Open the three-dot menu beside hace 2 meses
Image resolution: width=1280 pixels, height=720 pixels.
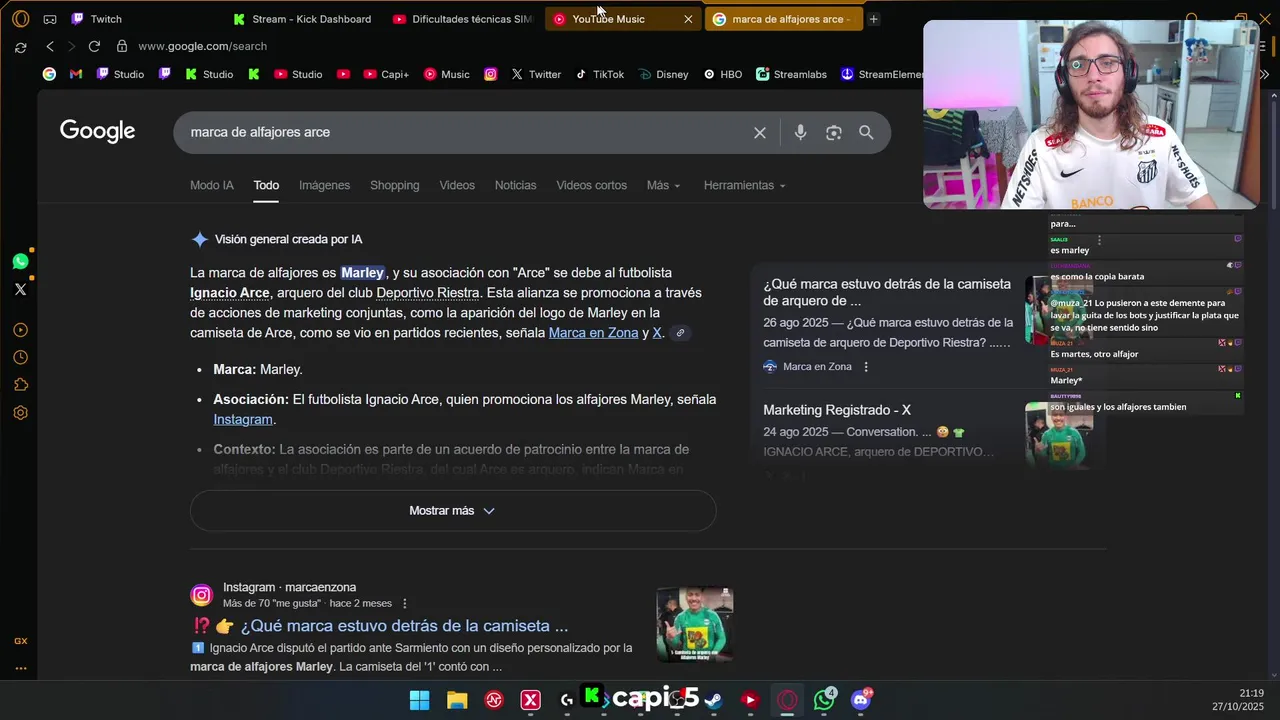click(x=405, y=604)
